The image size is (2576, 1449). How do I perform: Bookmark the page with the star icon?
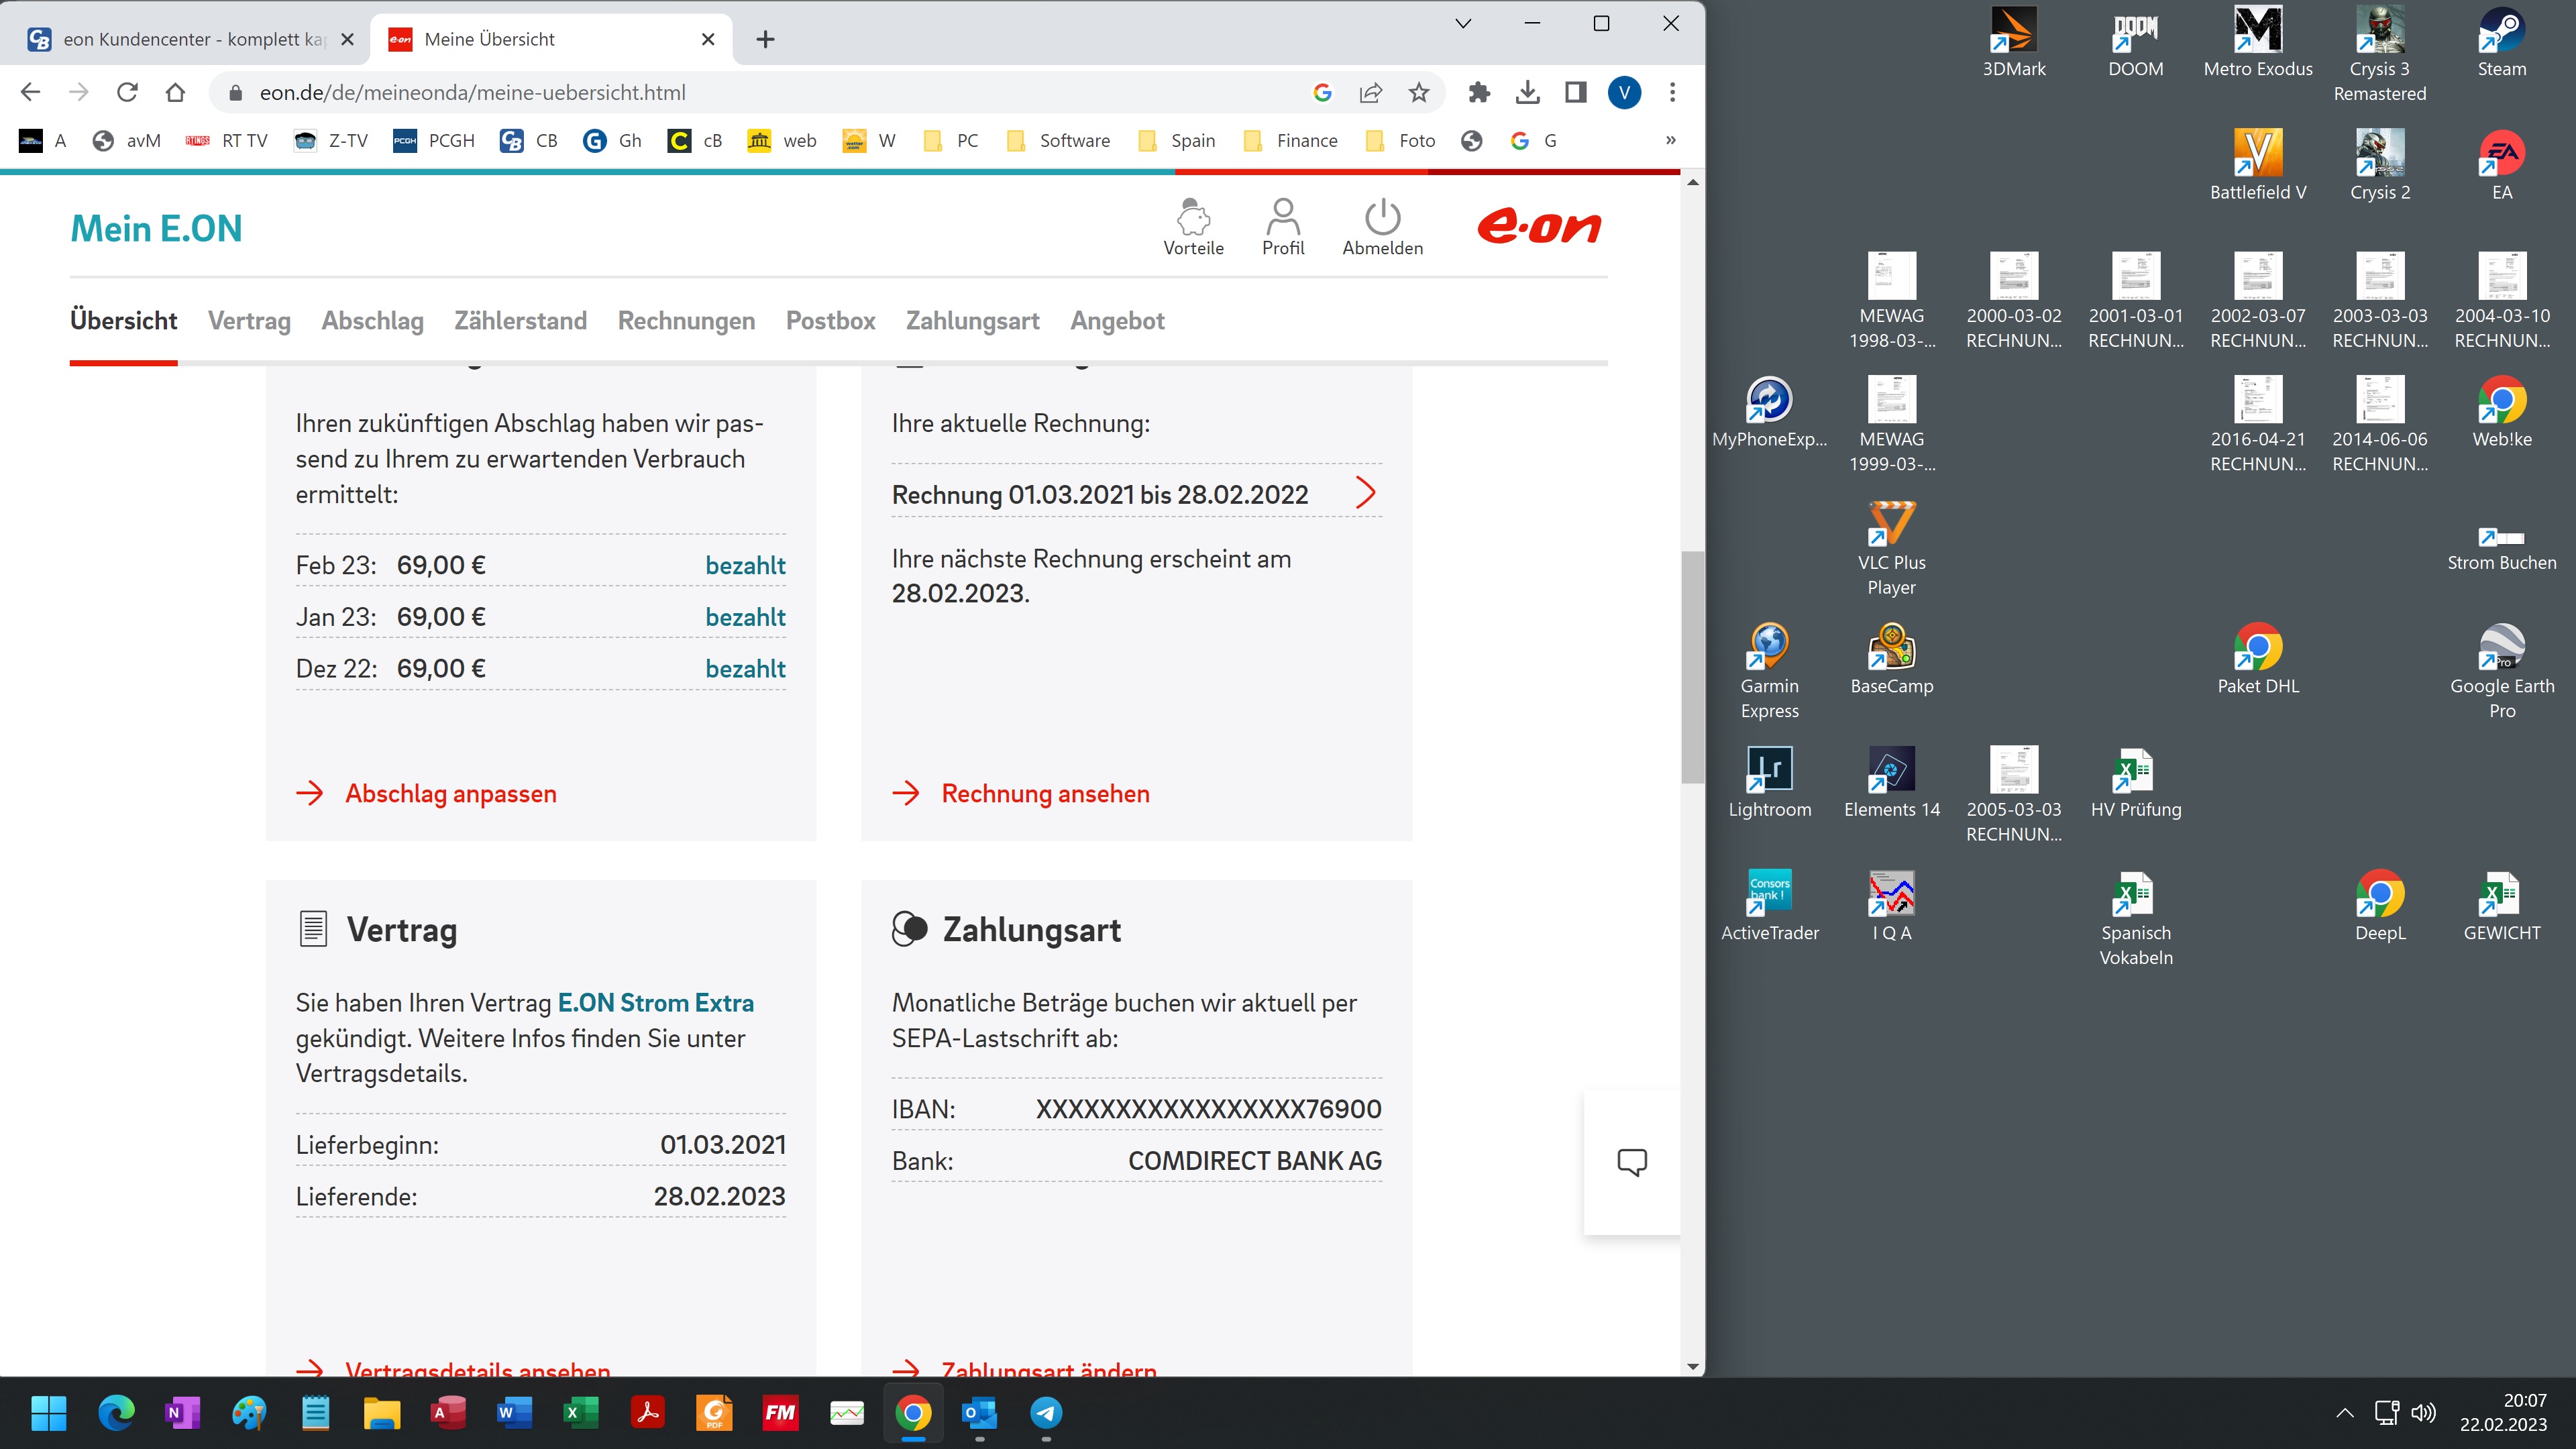1418,93
